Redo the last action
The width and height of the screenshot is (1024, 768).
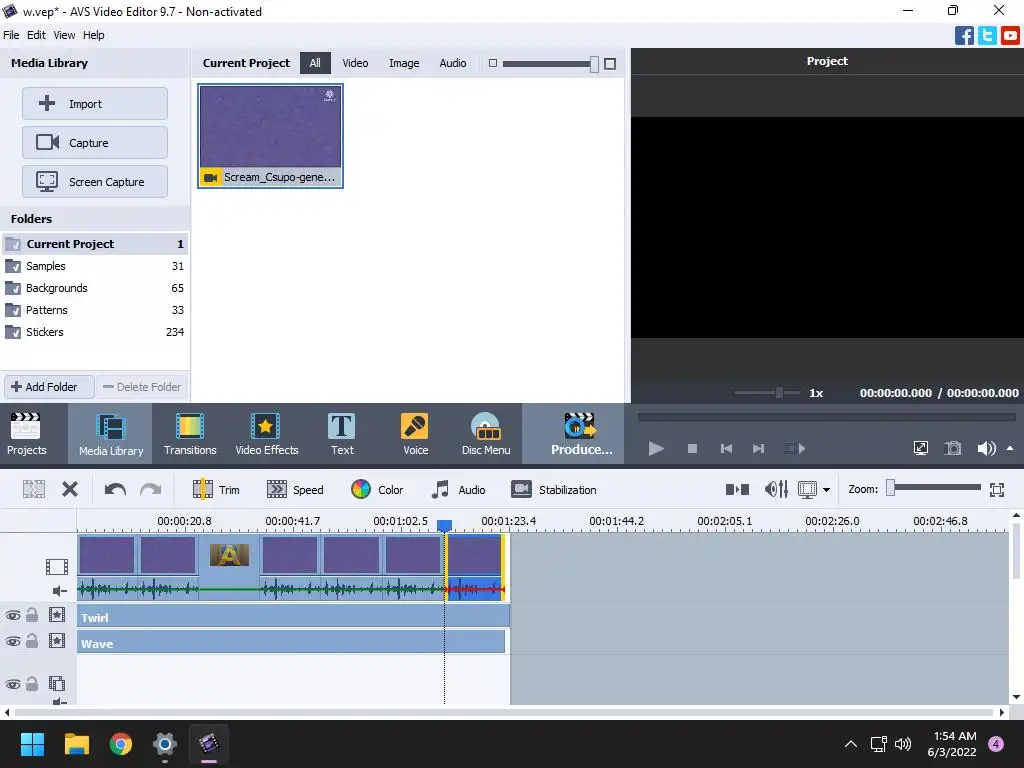point(151,489)
